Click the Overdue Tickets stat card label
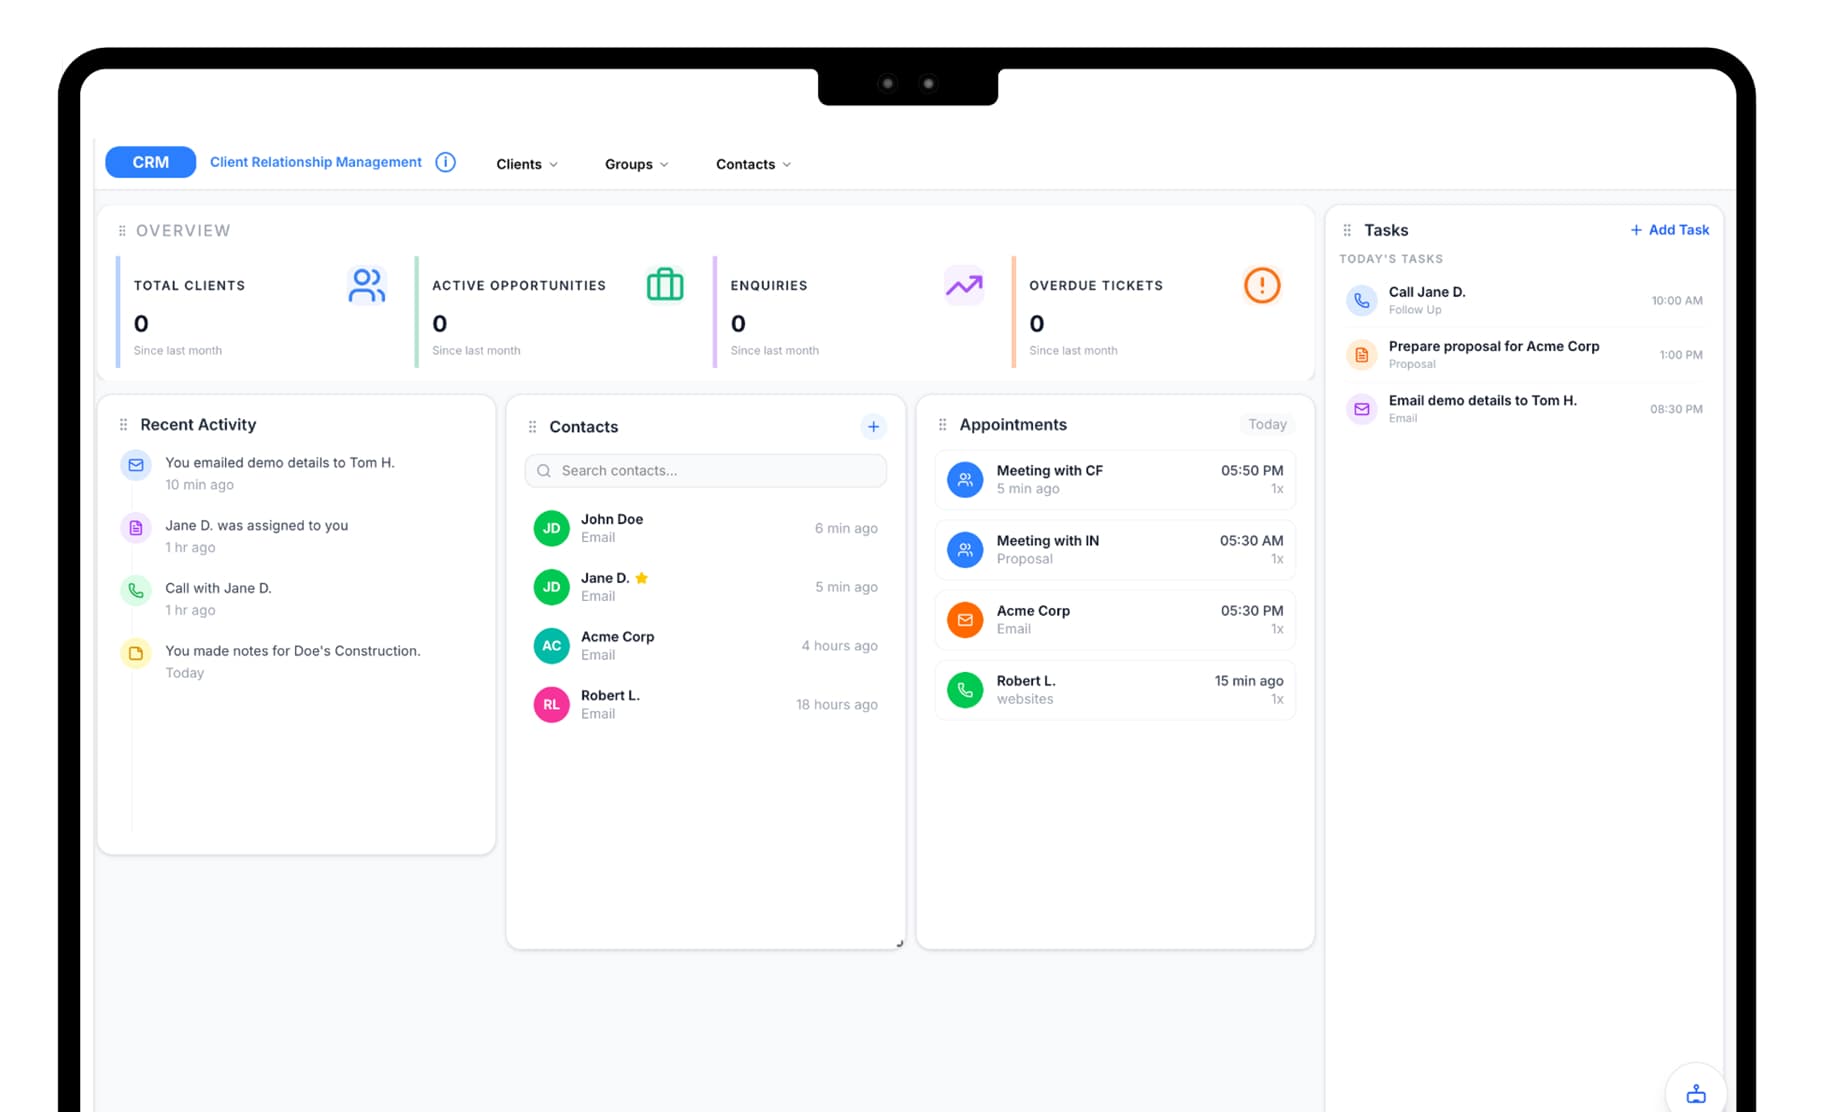Viewport: 1824px width, 1112px height. 1096,286
